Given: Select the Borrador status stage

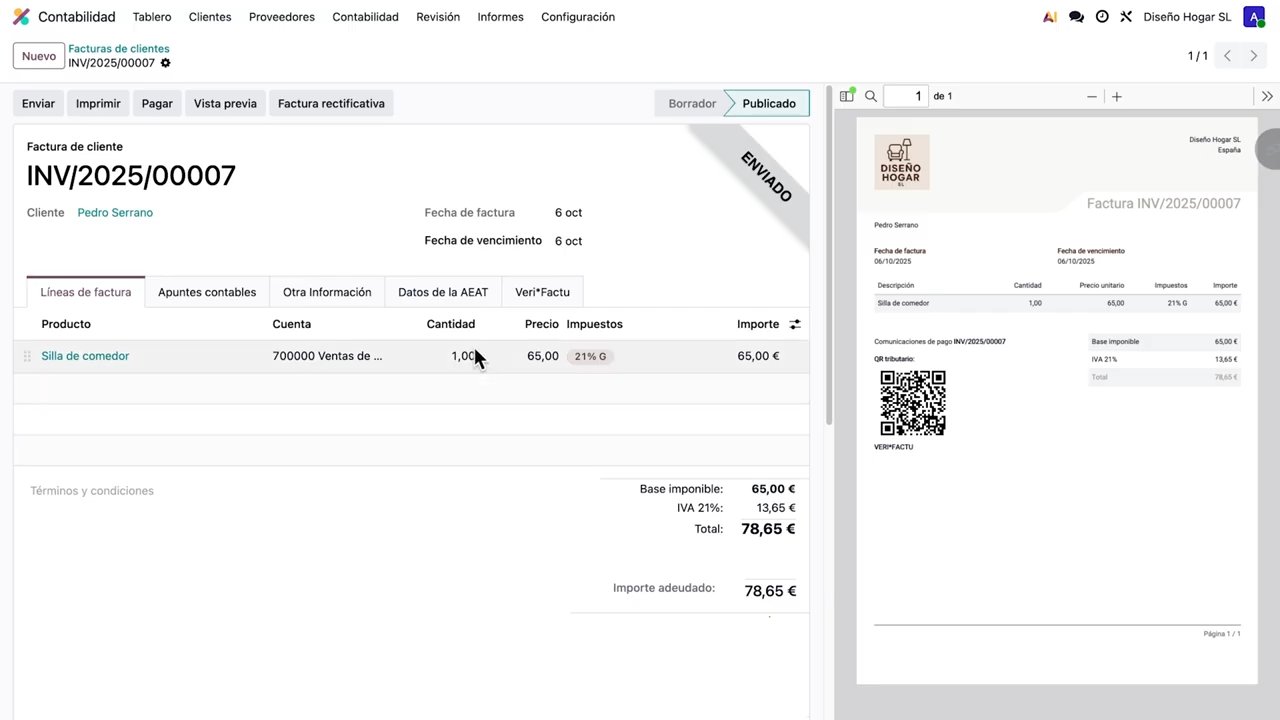Looking at the screenshot, I should pos(692,103).
